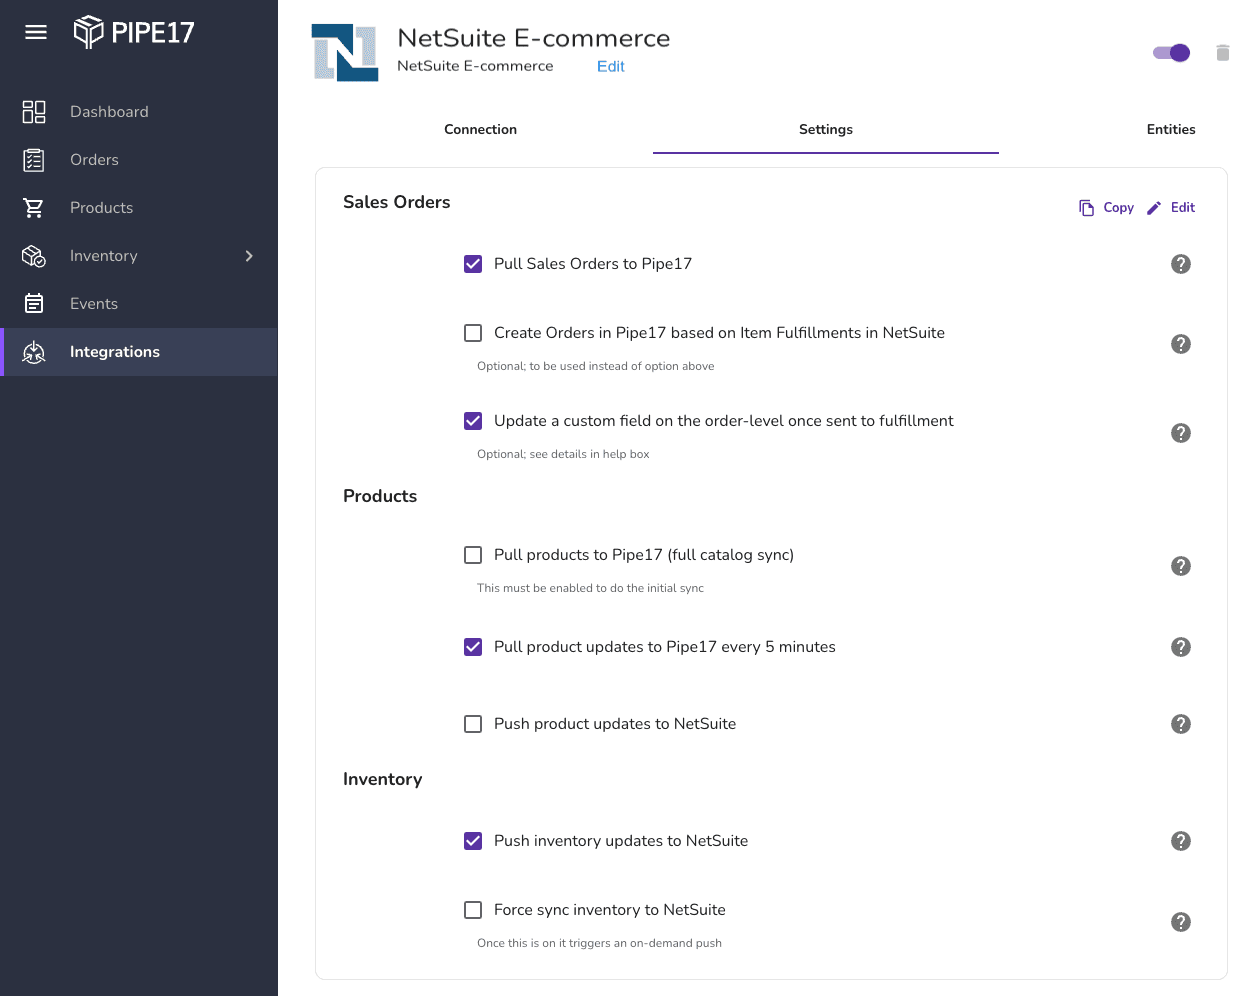Select the Settings tab
Image resolution: width=1244 pixels, height=996 pixels.
point(826,130)
